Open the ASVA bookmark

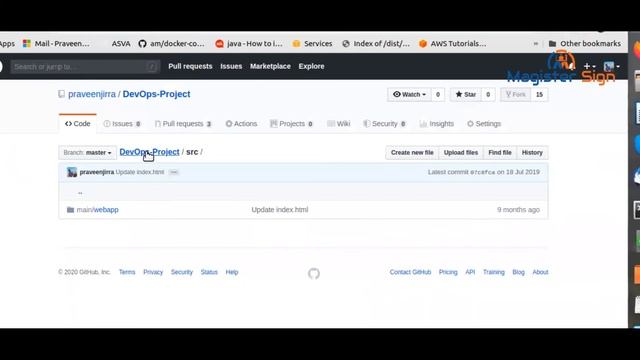pyautogui.click(x=121, y=44)
